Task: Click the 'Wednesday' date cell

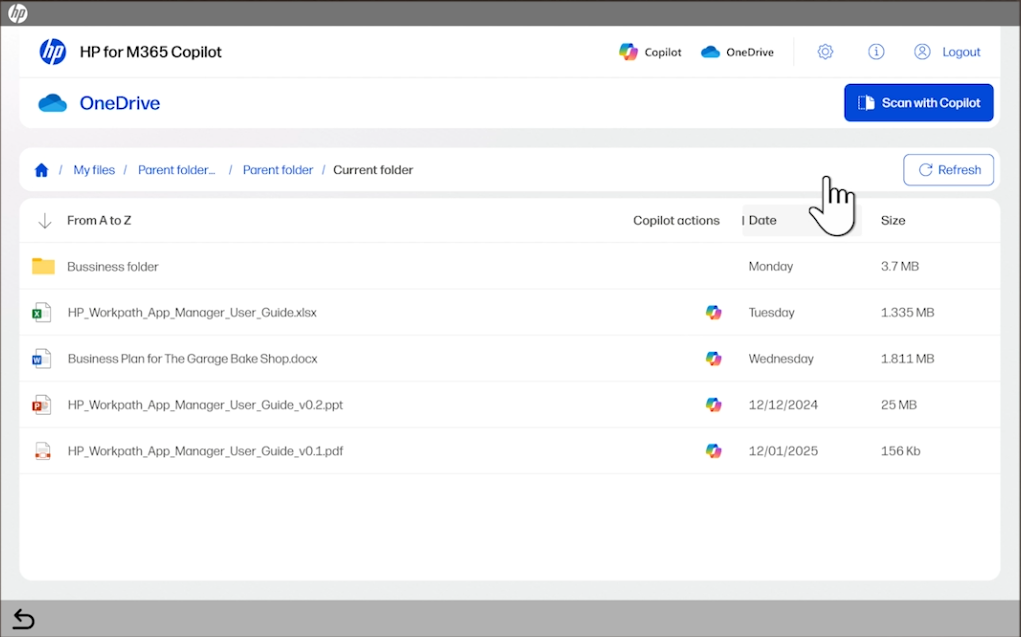Action: (781, 359)
